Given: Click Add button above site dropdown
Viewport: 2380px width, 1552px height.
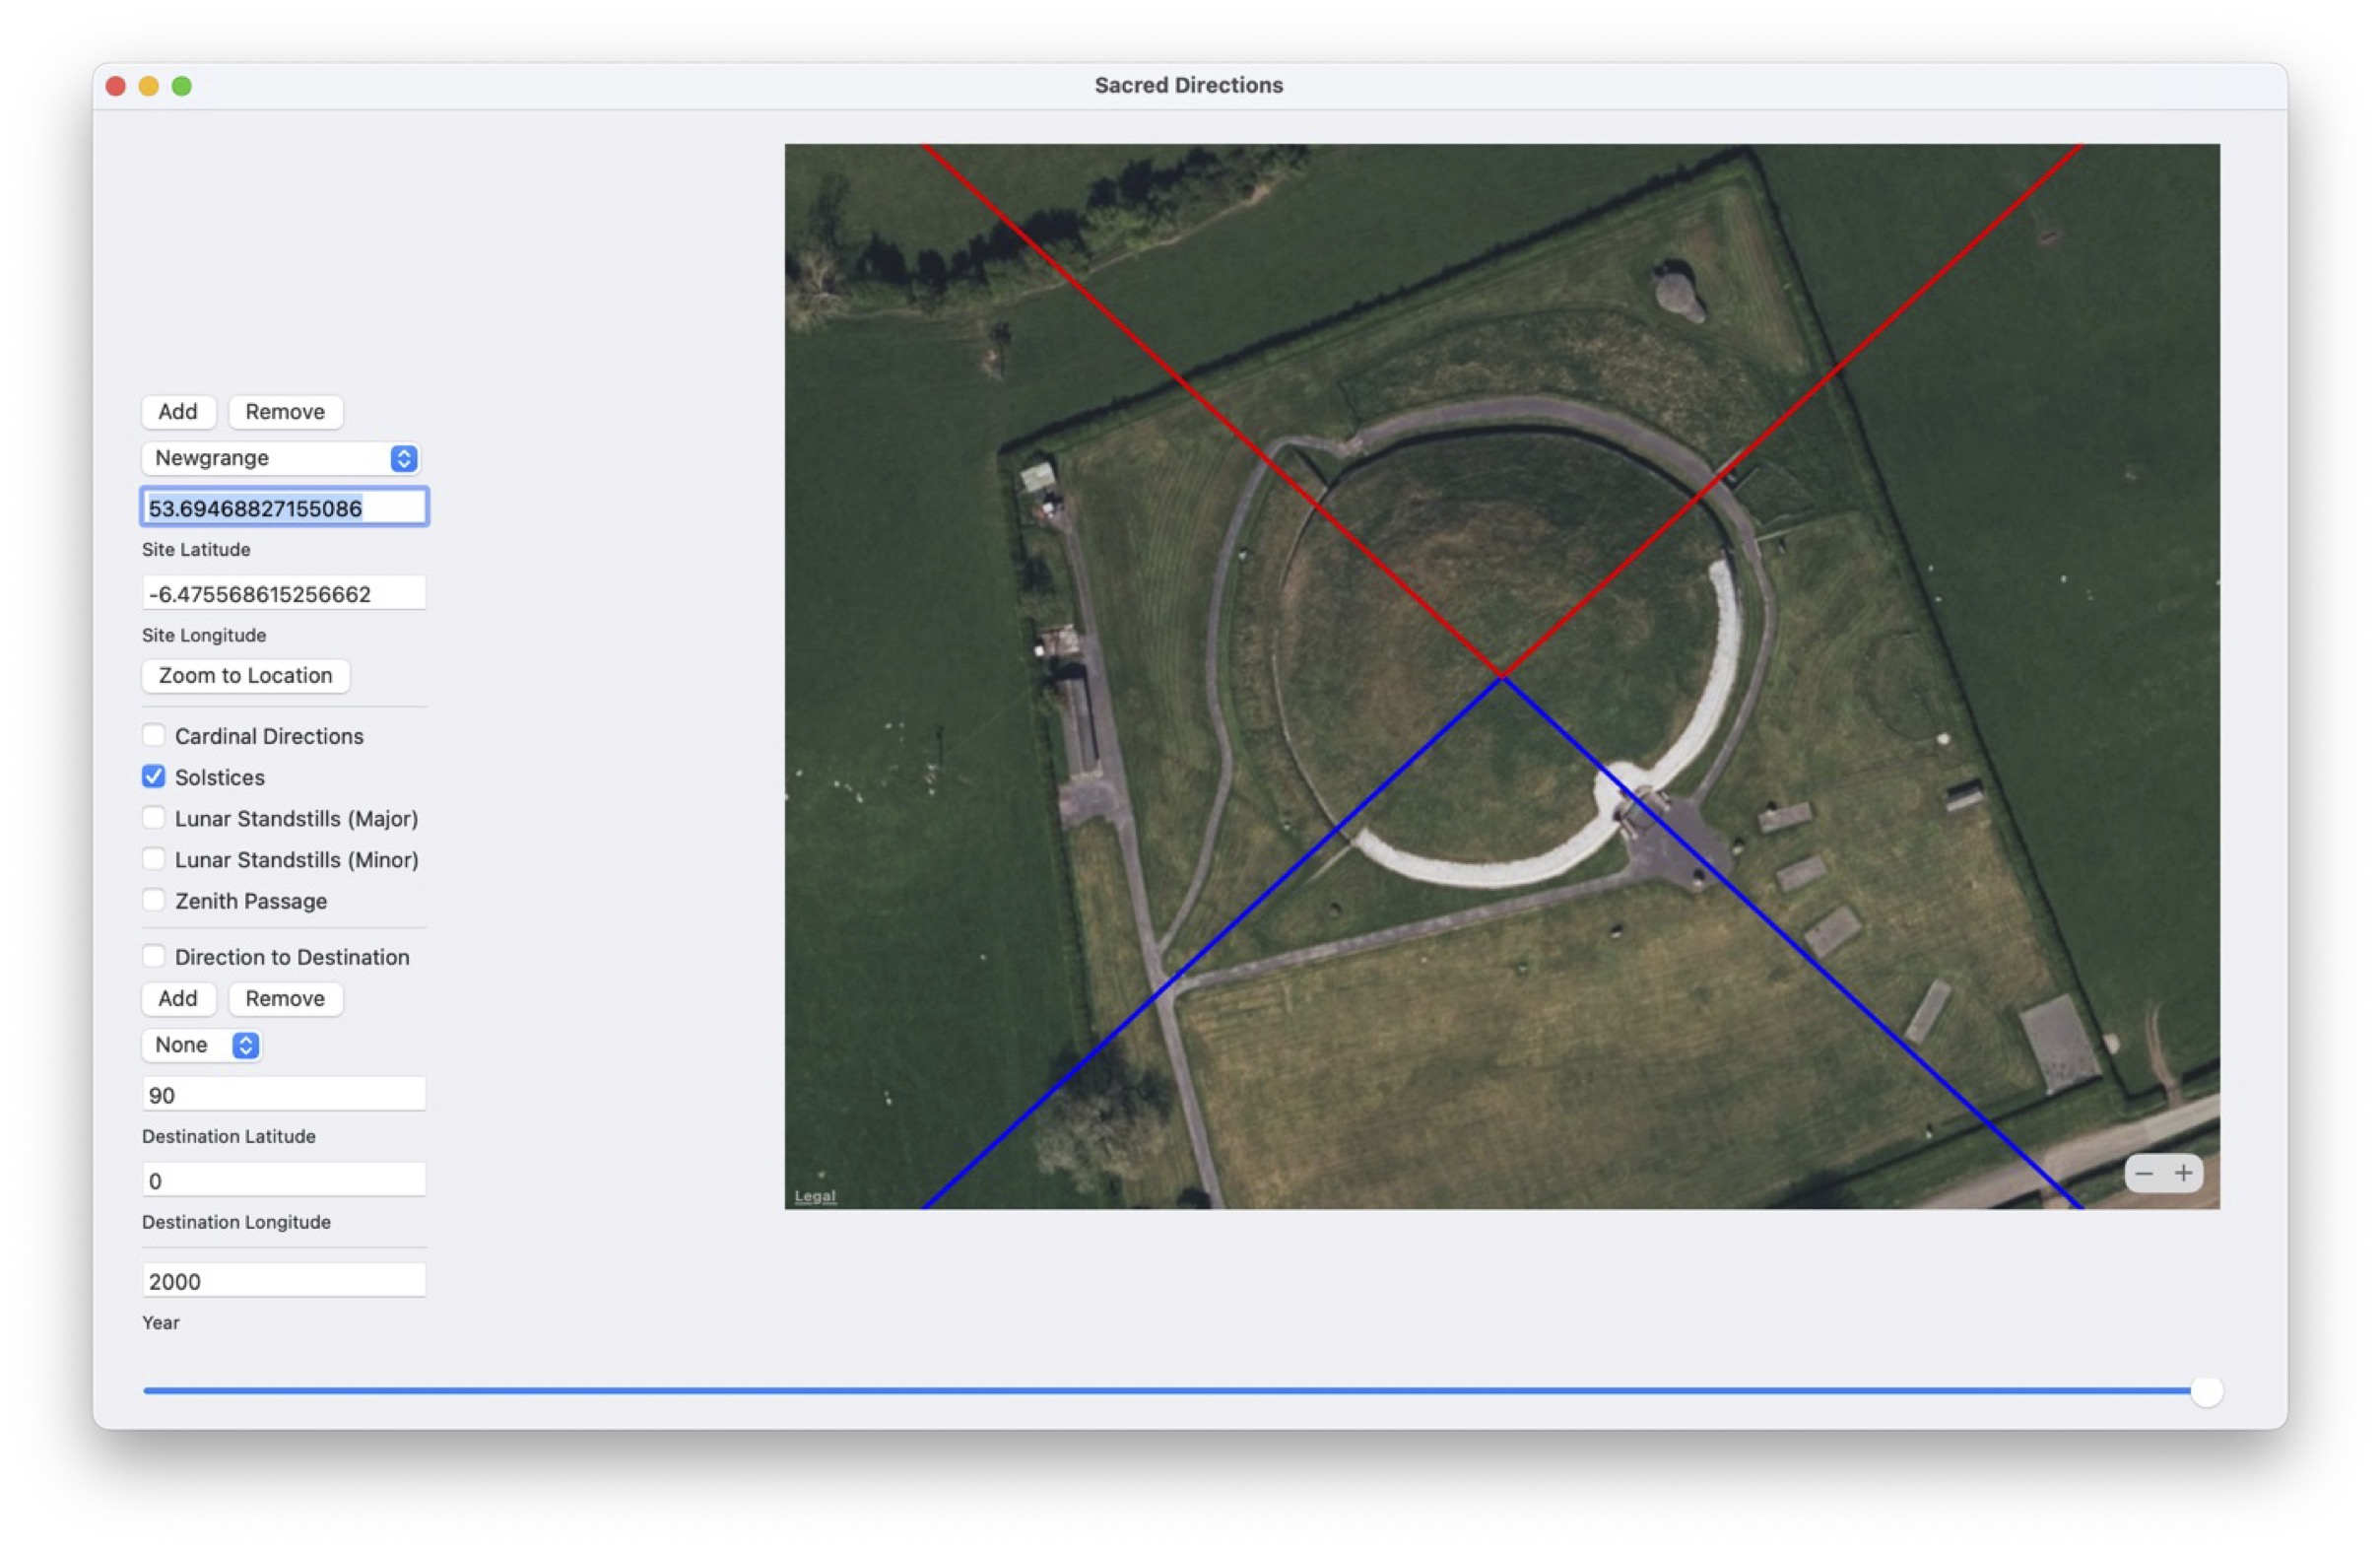Looking at the screenshot, I should click(x=178, y=412).
